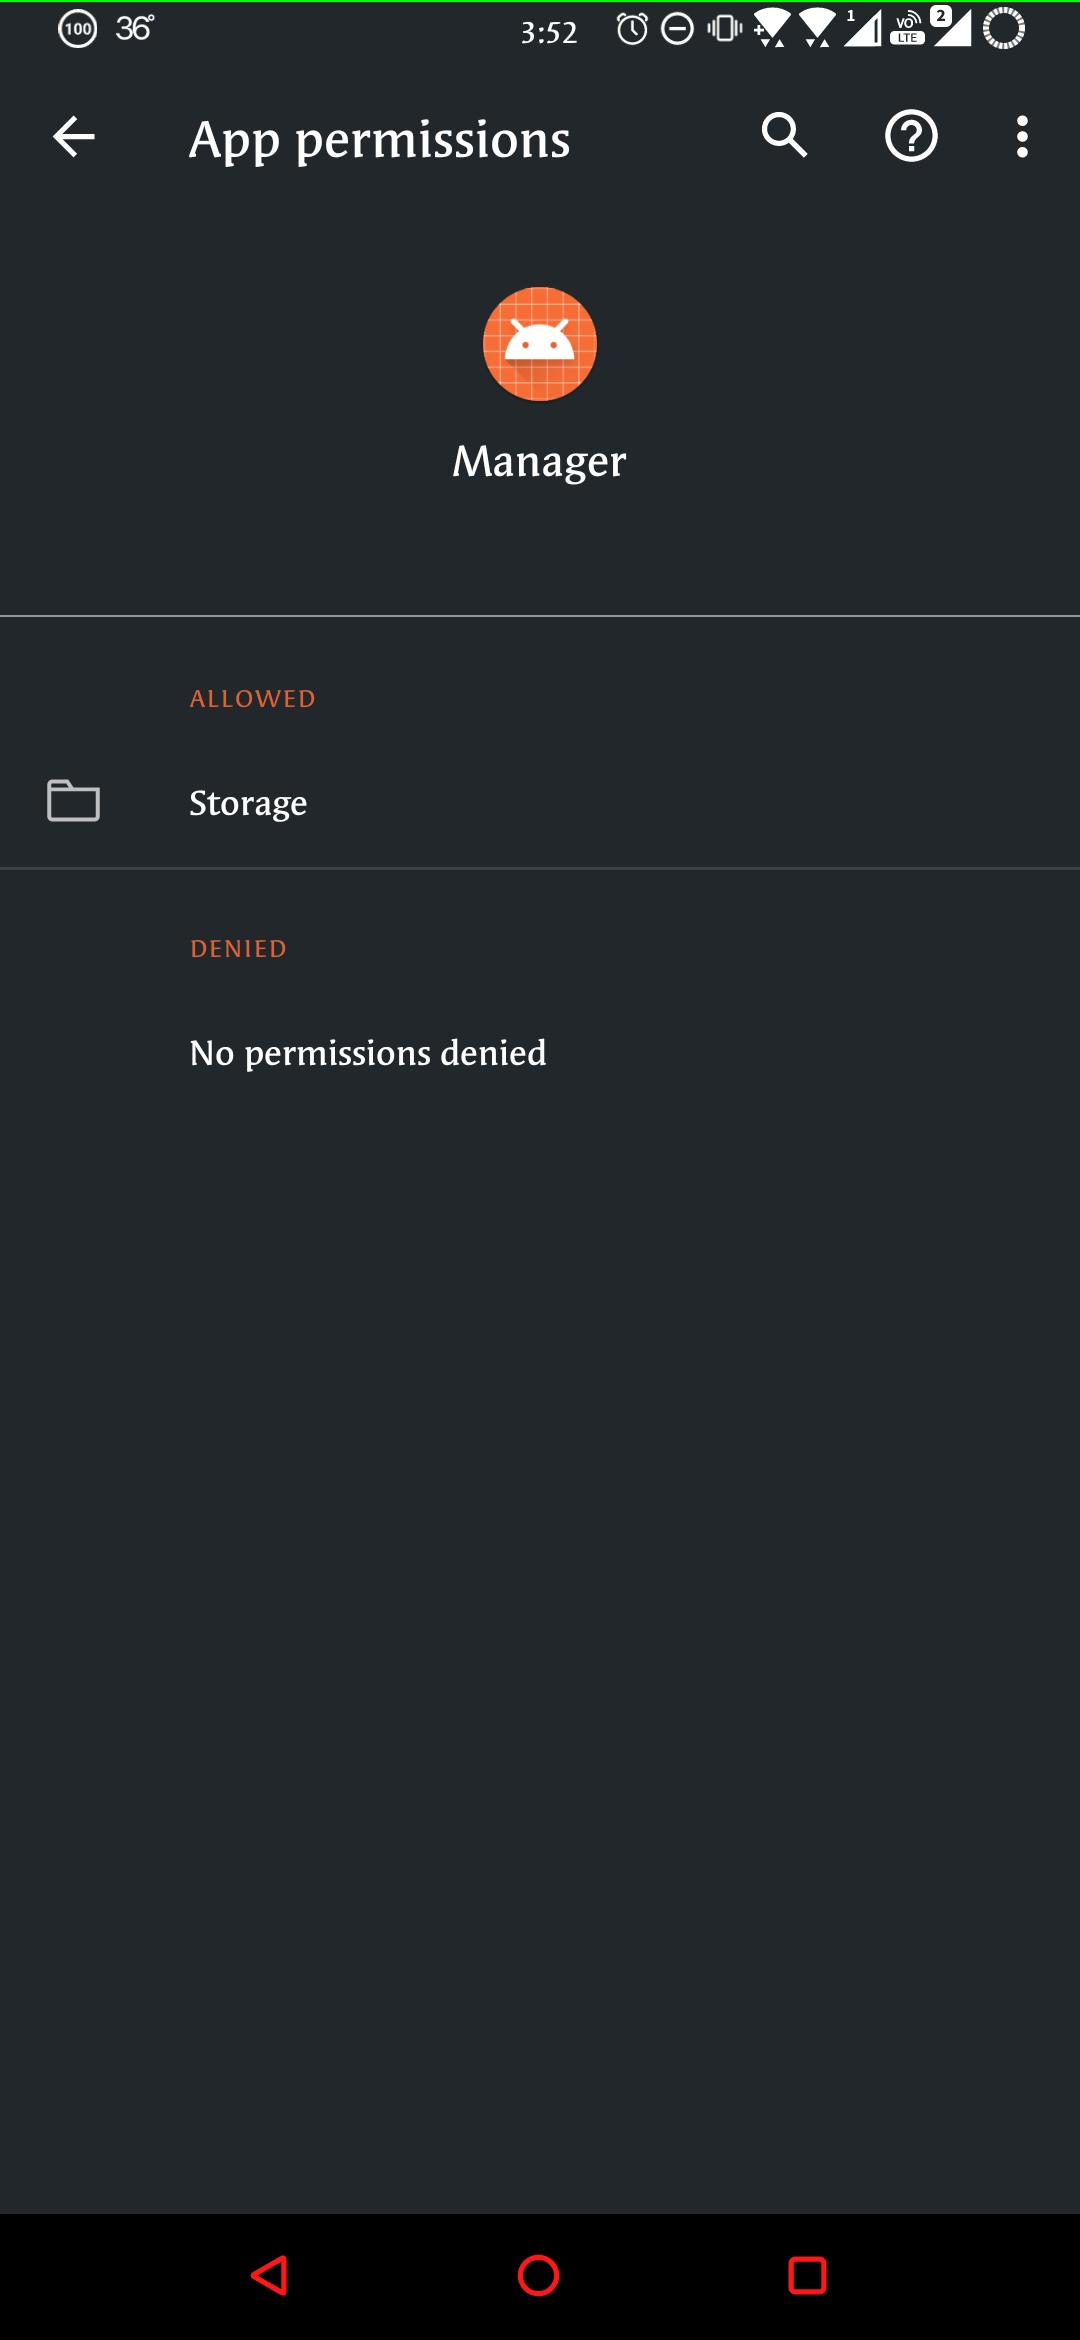Tap the clock showing 3:52

tap(549, 30)
